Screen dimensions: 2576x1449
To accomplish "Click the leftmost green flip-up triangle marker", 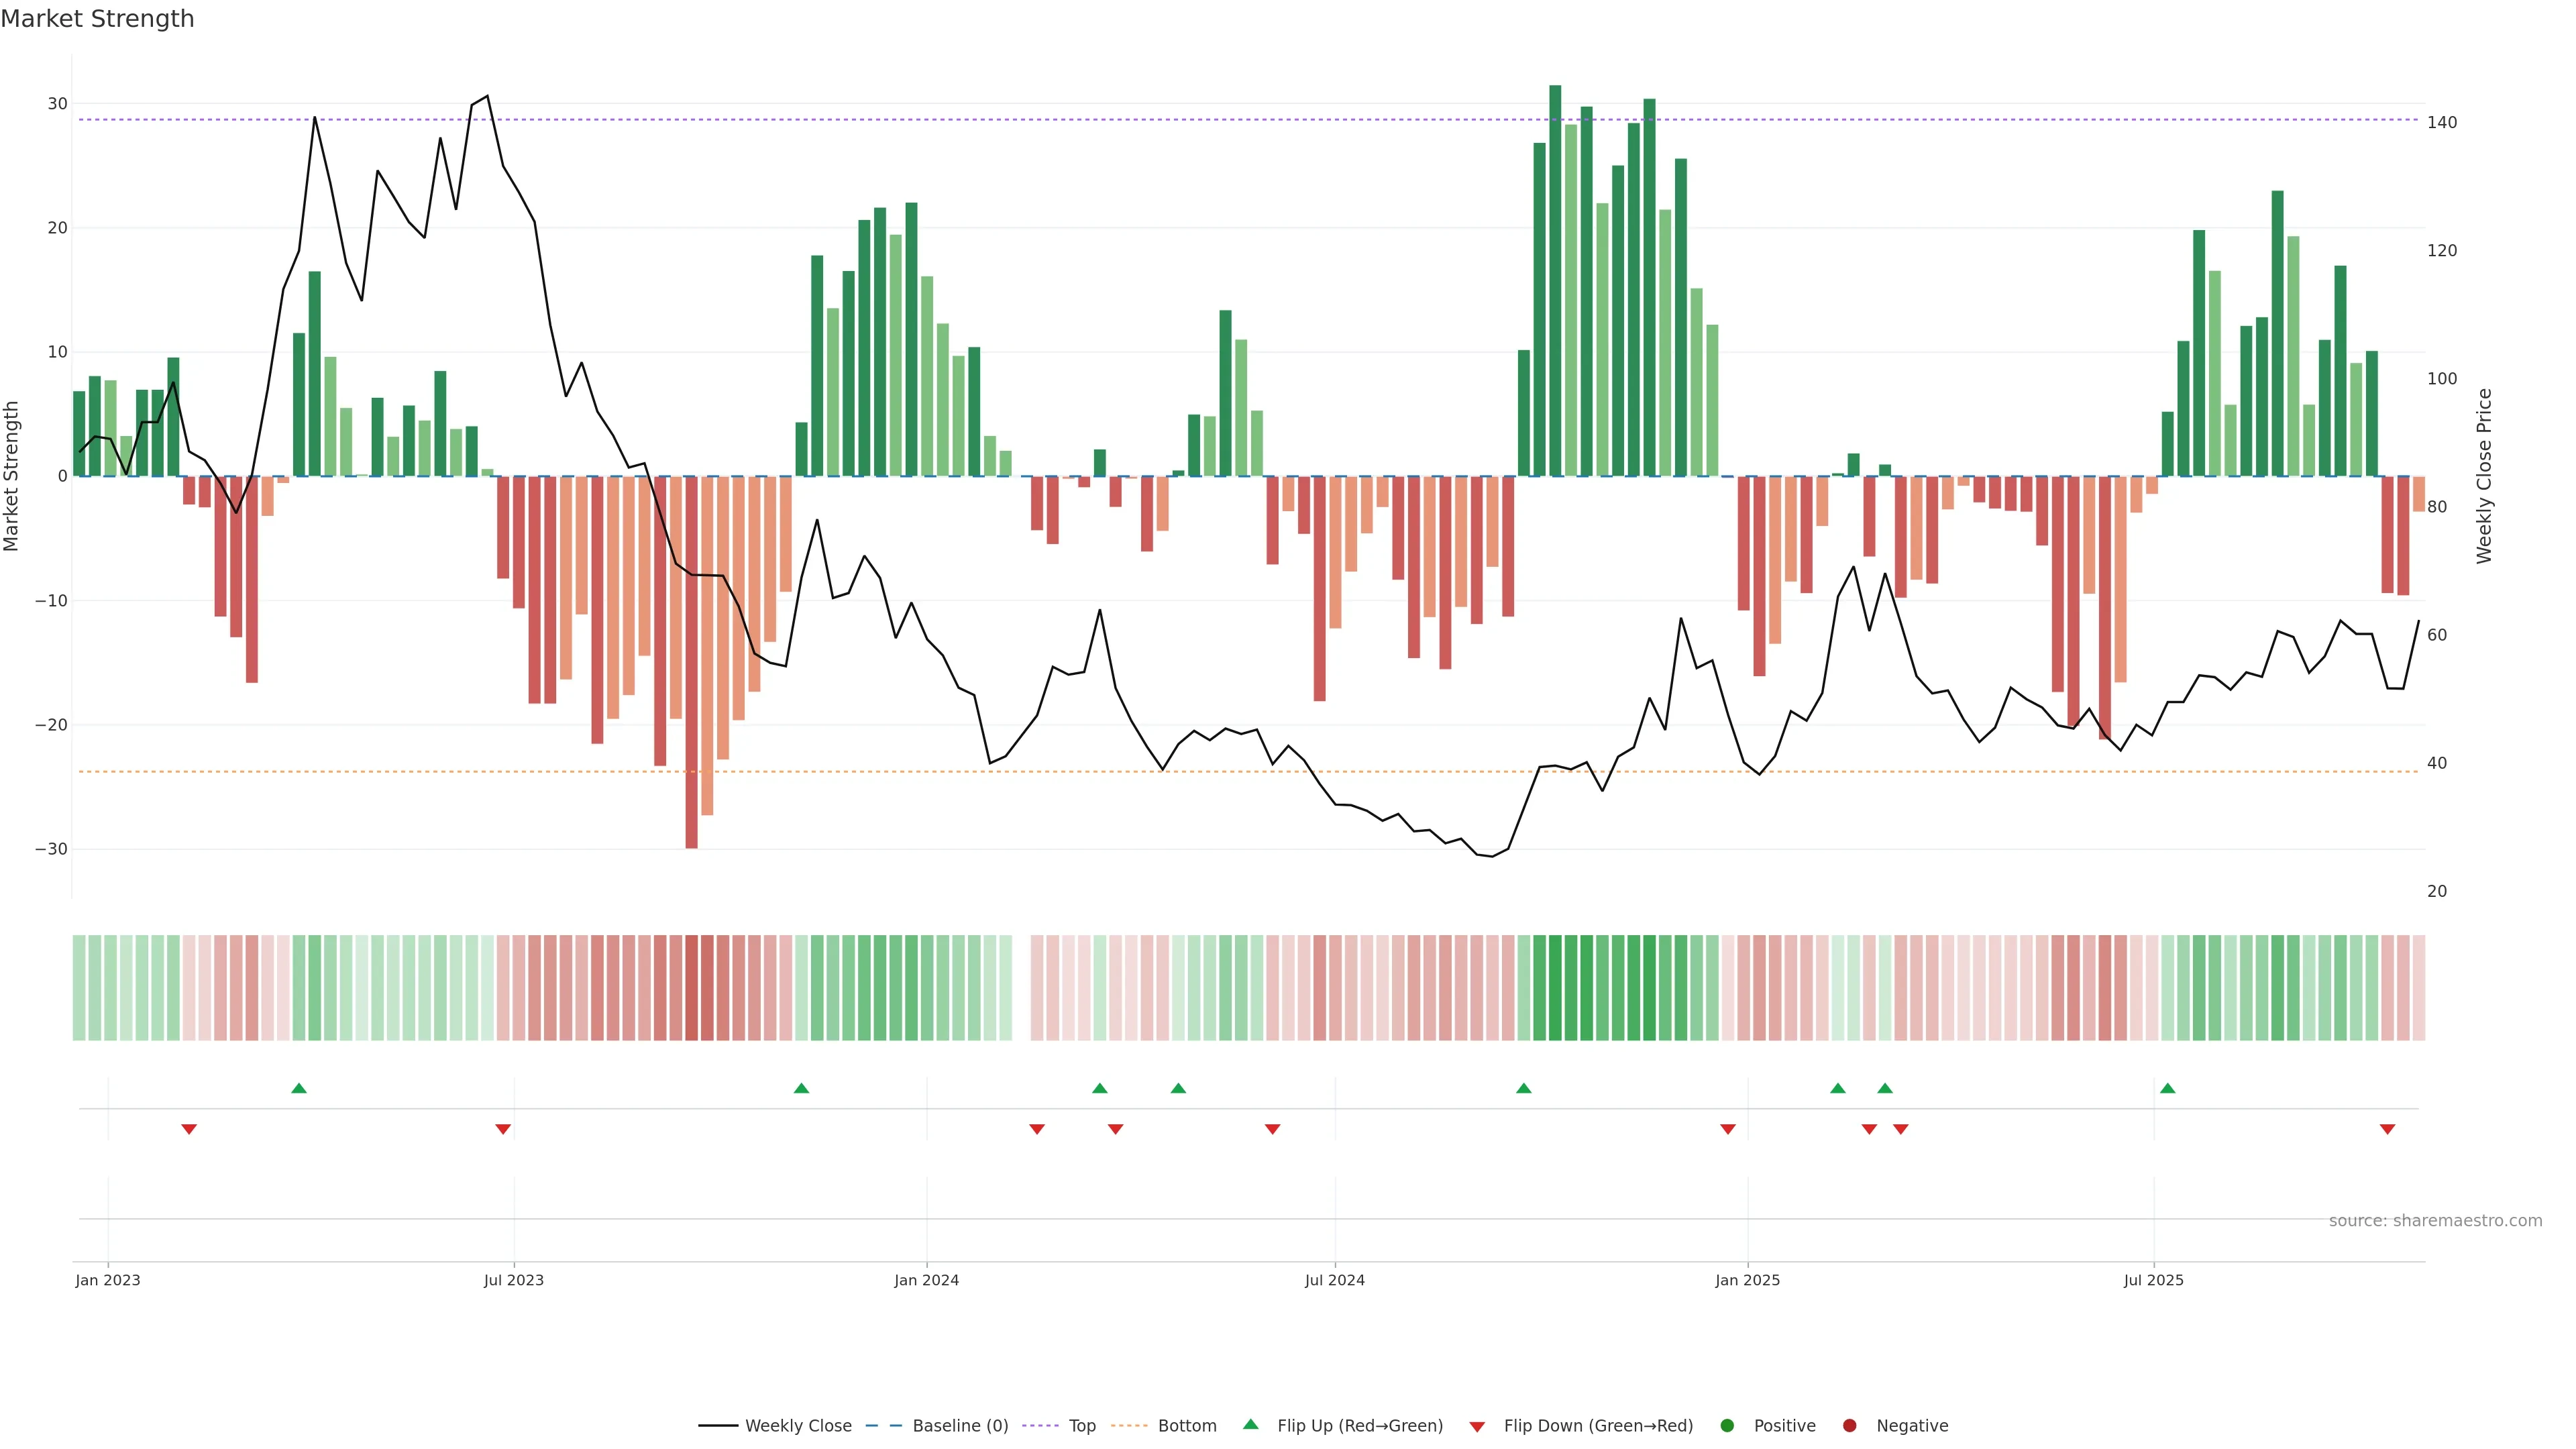I will pyautogui.click(x=298, y=1088).
